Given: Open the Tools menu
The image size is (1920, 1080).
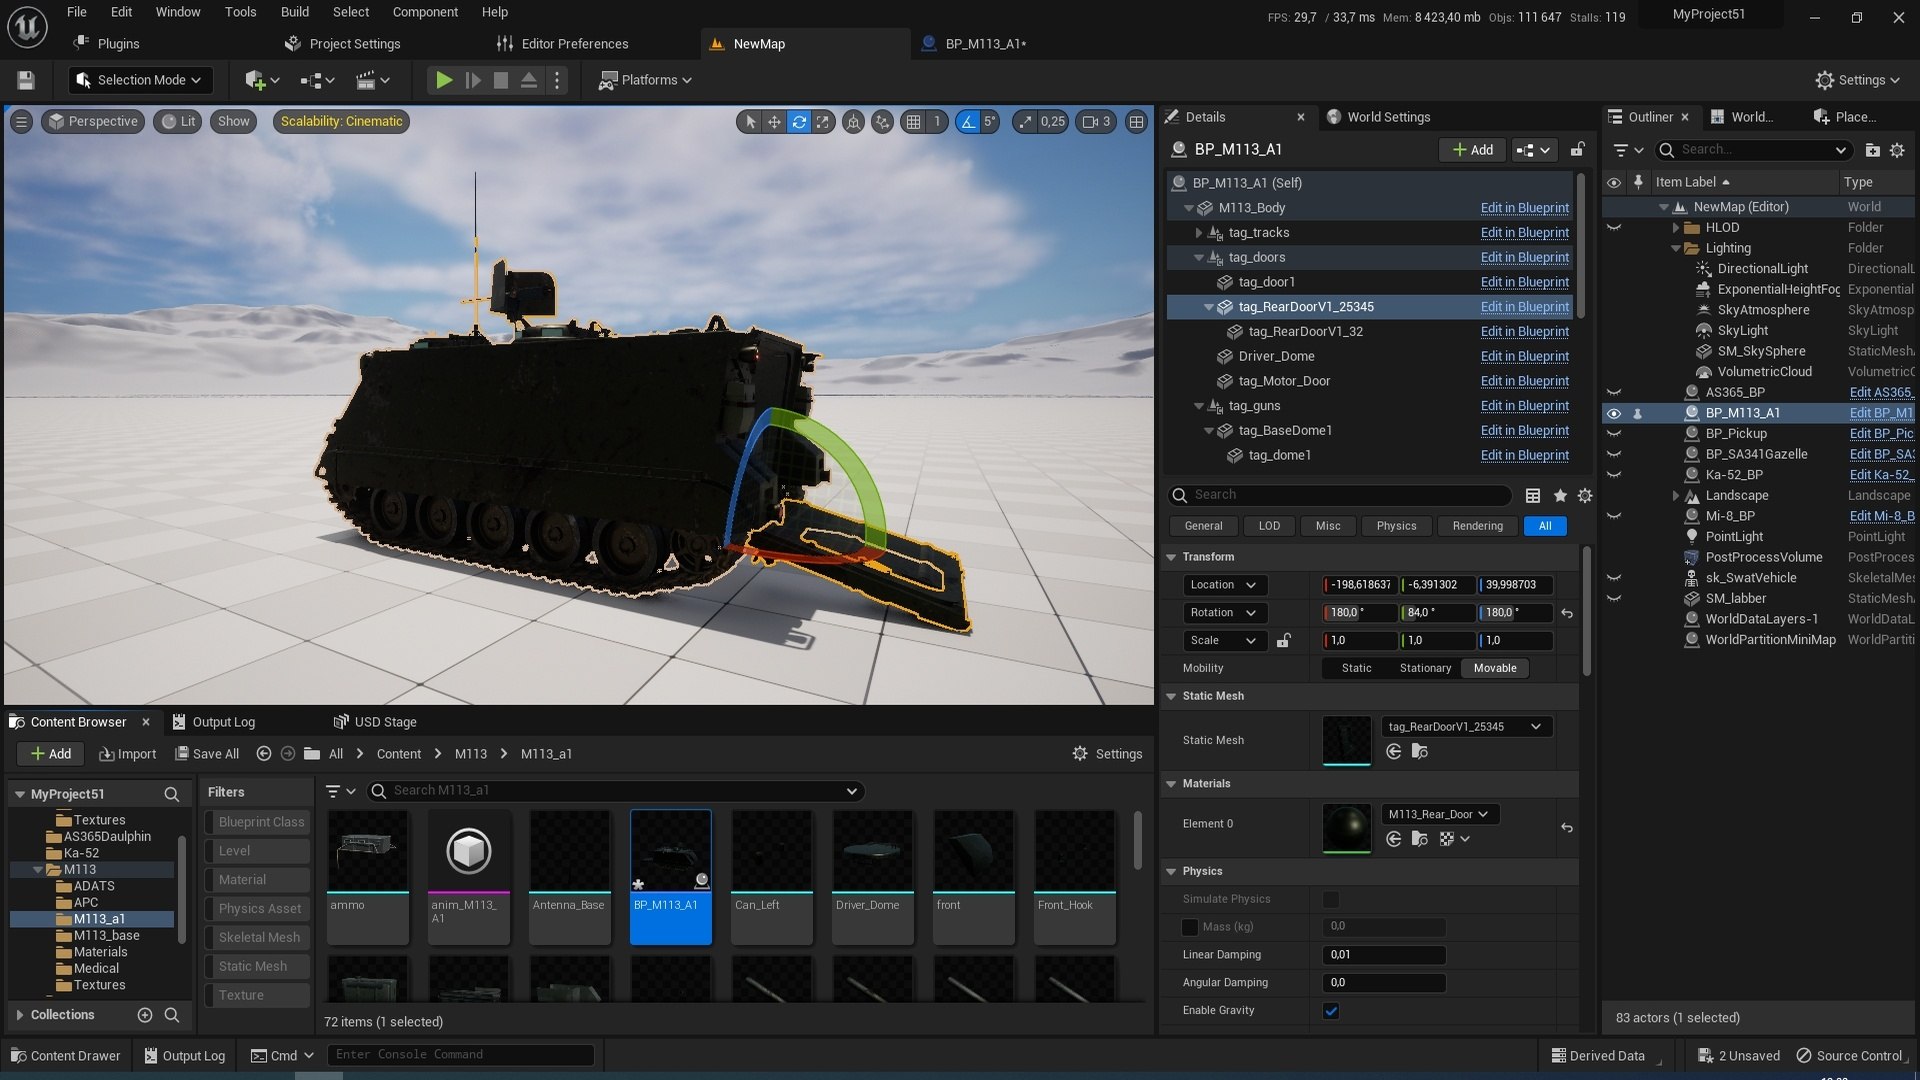Looking at the screenshot, I should [x=240, y=12].
